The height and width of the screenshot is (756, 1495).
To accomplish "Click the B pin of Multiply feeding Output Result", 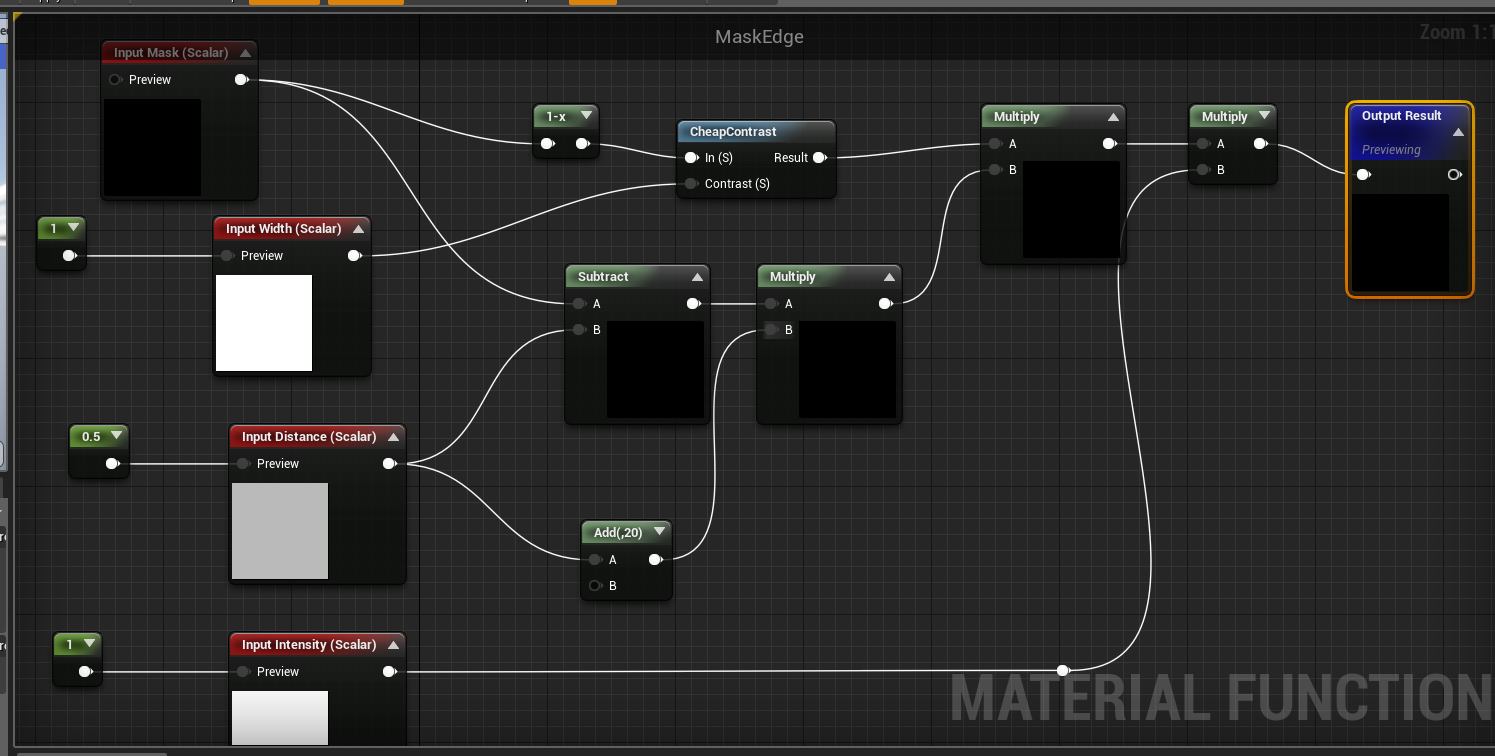I will [x=1203, y=169].
